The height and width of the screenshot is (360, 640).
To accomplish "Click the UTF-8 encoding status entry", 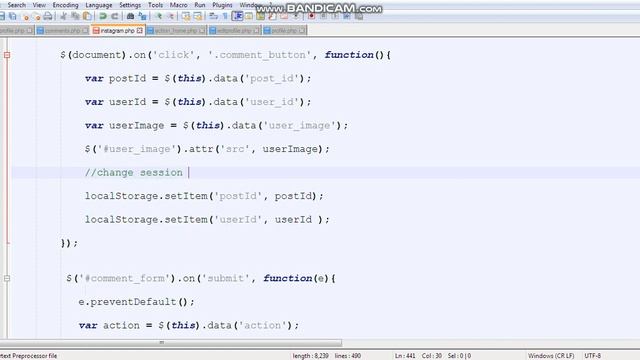I will (x=593, y=356).
